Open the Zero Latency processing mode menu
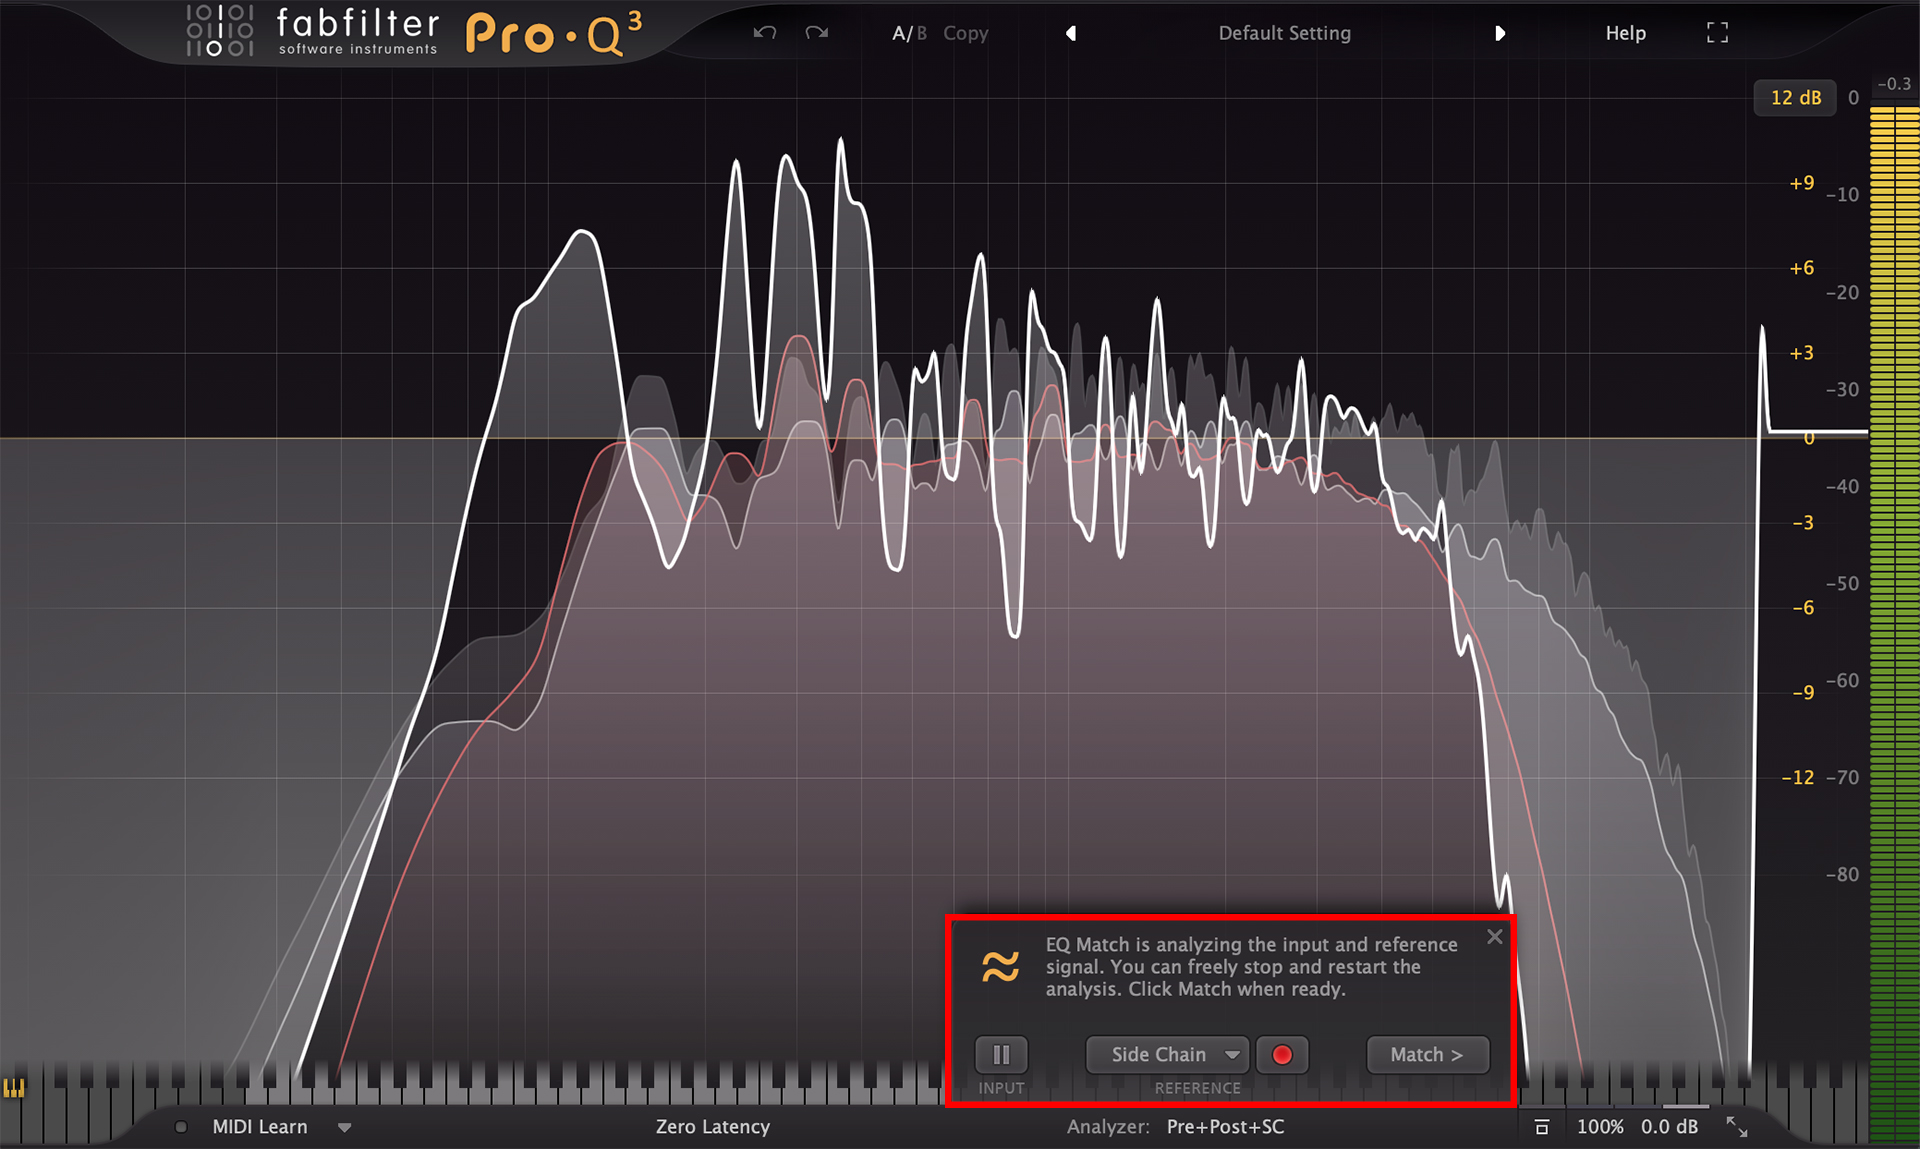Viewport: 1920px width, 1149px height. [712, 1127]
